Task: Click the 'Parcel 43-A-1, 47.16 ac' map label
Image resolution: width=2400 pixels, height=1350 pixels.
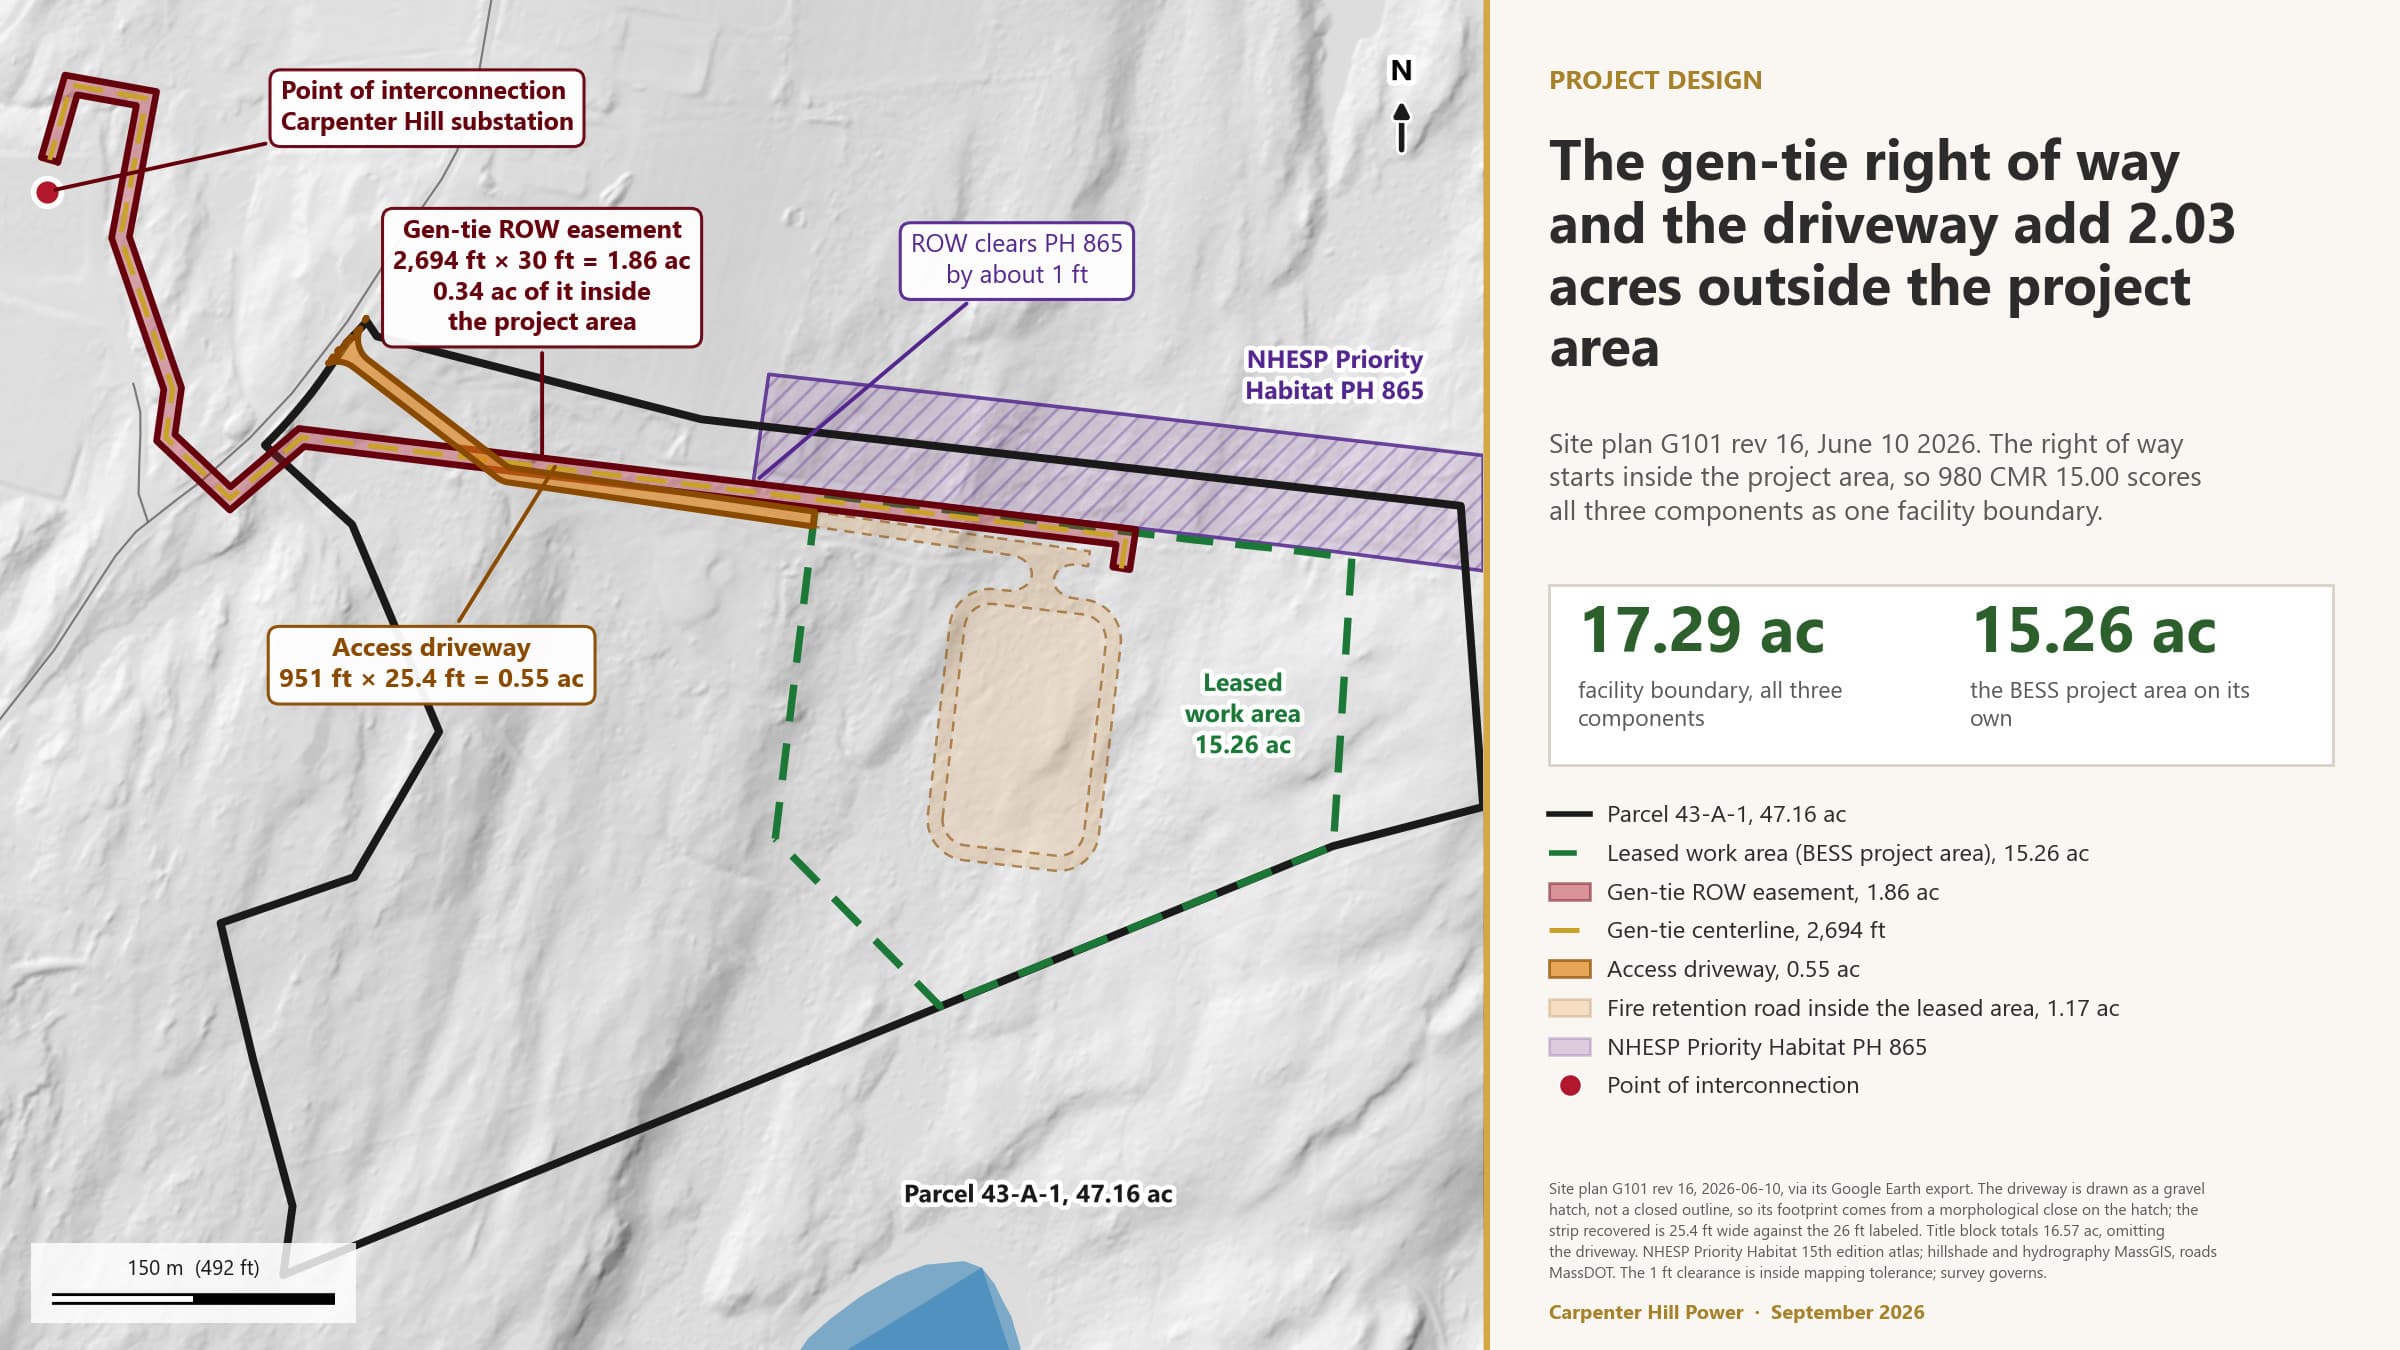Action: click(1038, 1194)
